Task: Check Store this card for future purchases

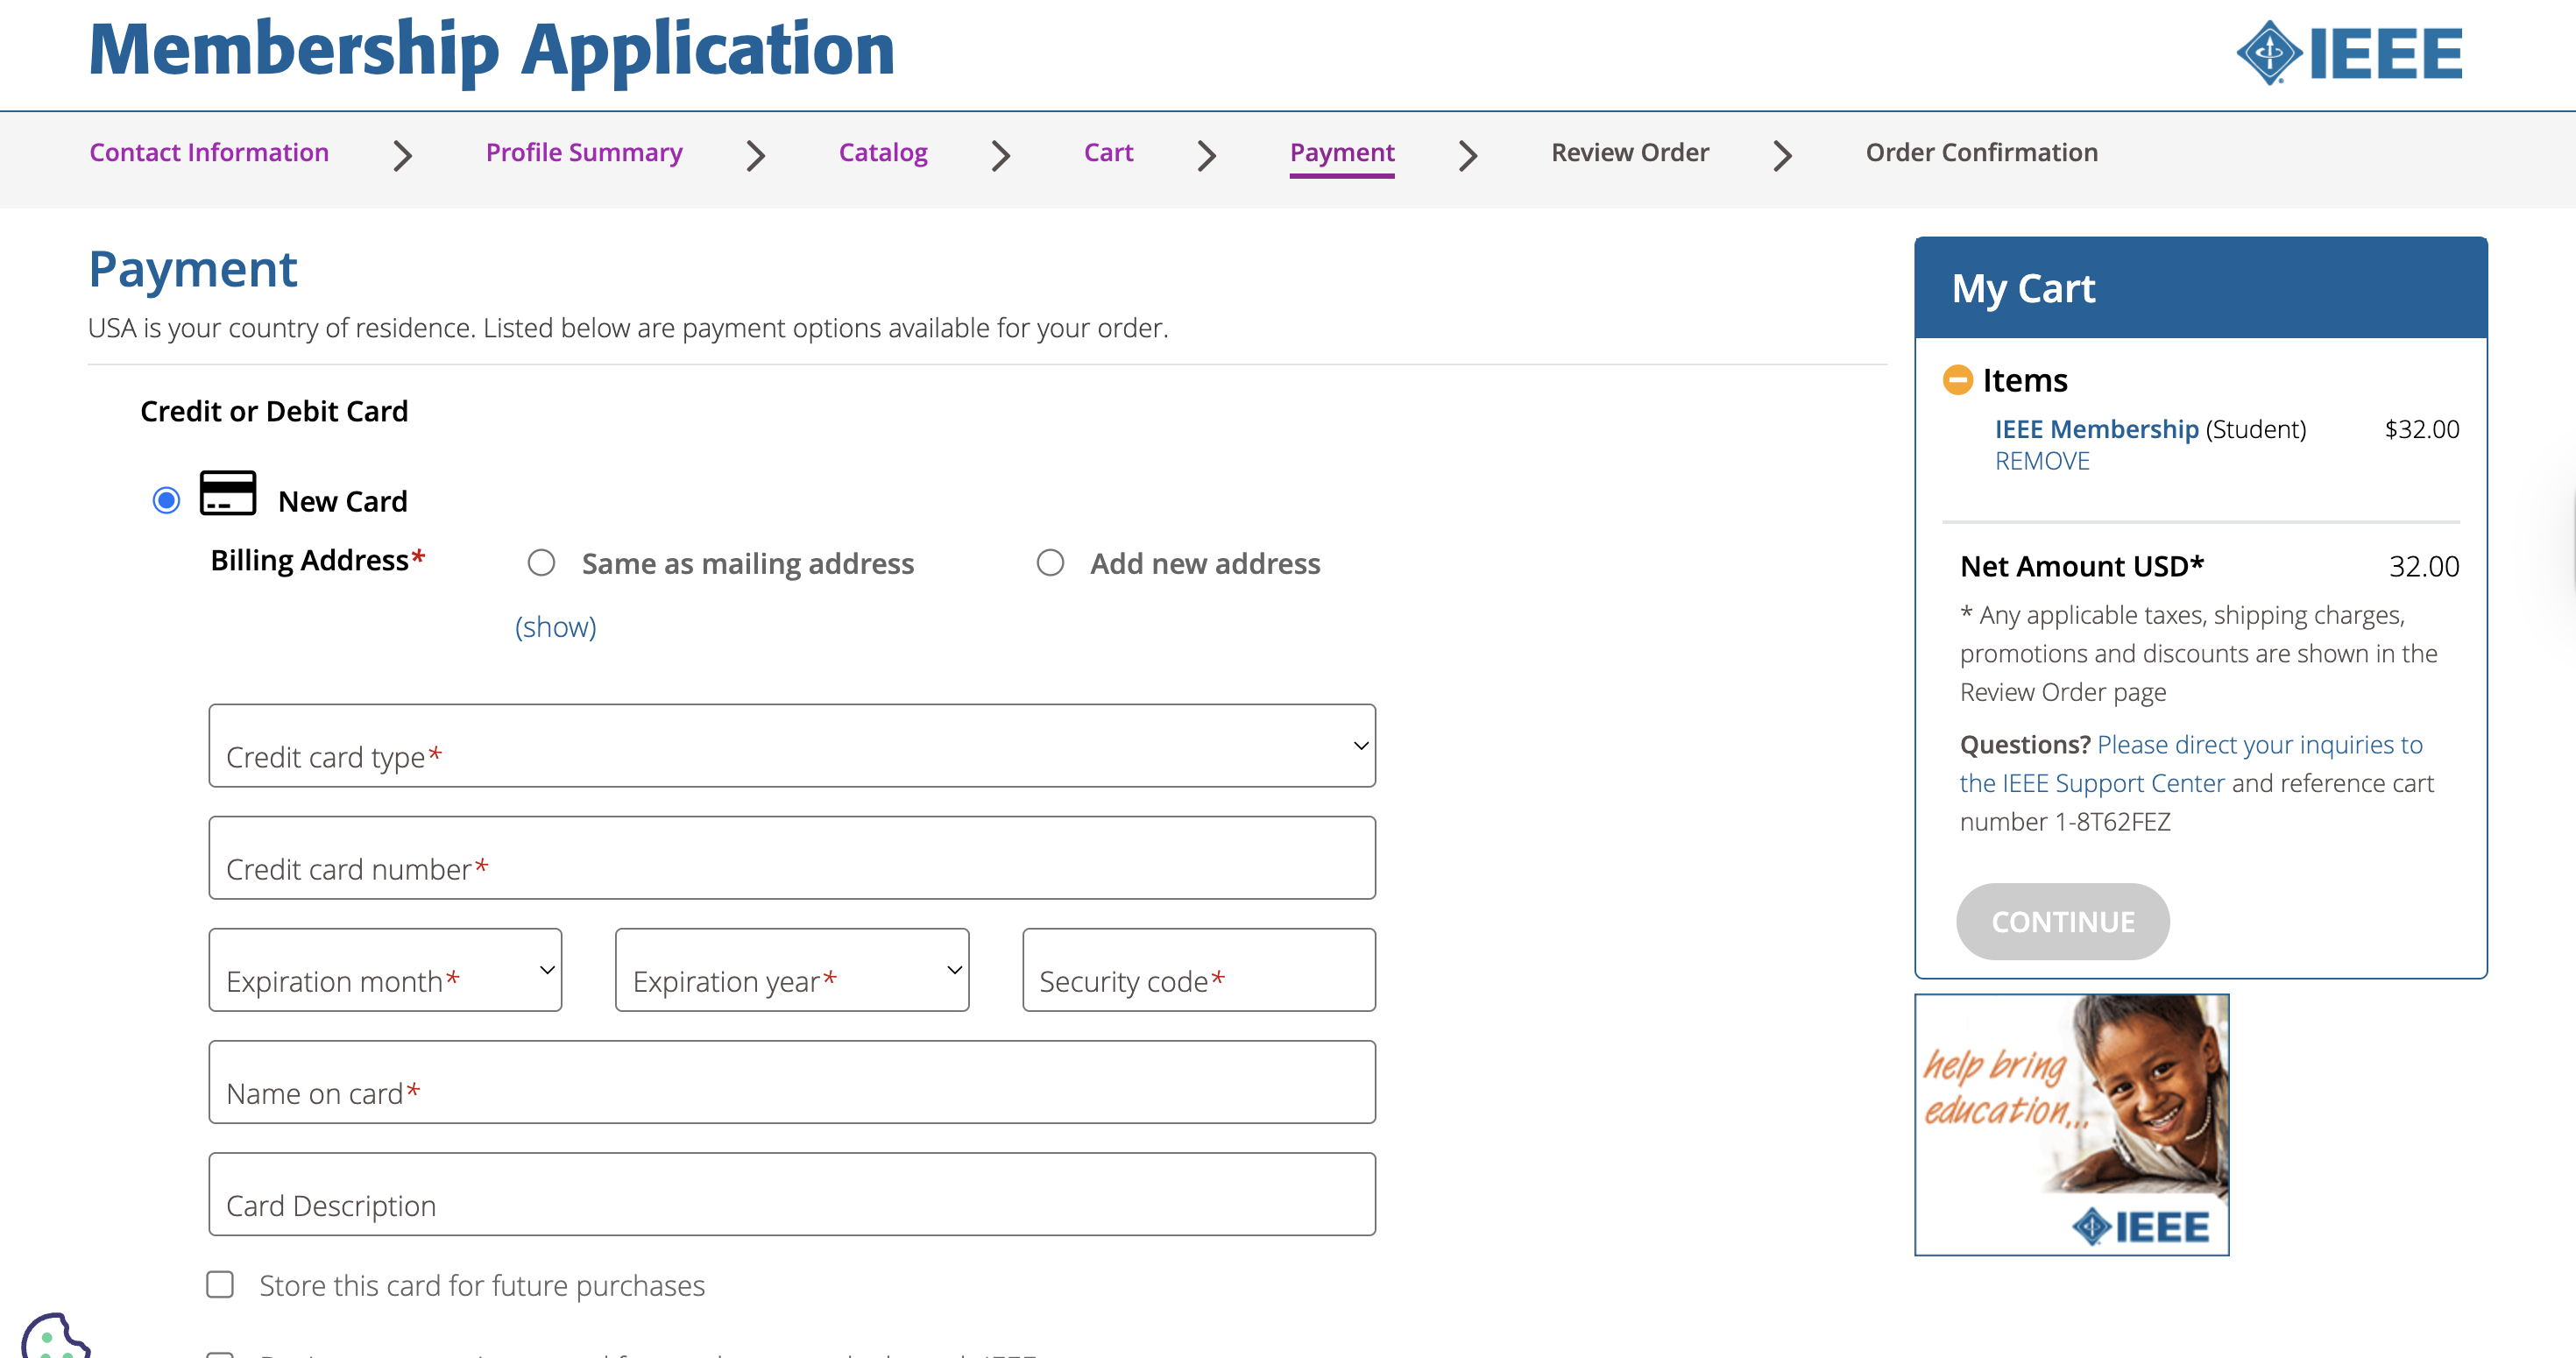Action: pos(220,1284)
